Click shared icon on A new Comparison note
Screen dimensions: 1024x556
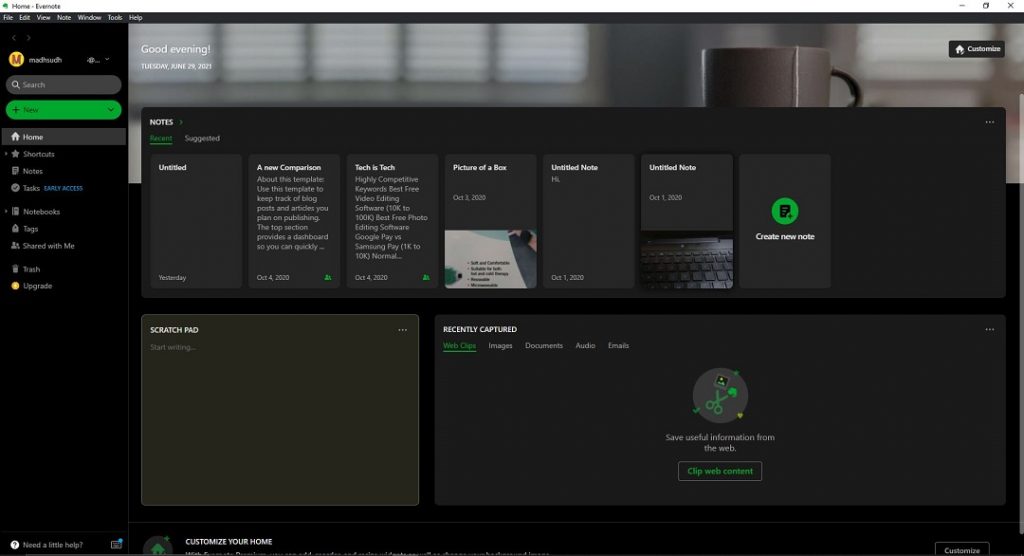pyautogui.click(x=328, y=278)
